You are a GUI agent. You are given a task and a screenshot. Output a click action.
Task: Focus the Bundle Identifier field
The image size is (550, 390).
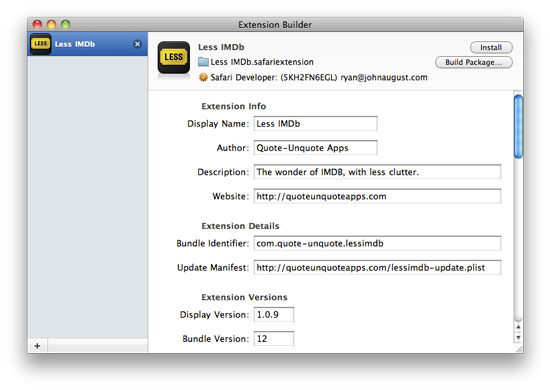377,243
